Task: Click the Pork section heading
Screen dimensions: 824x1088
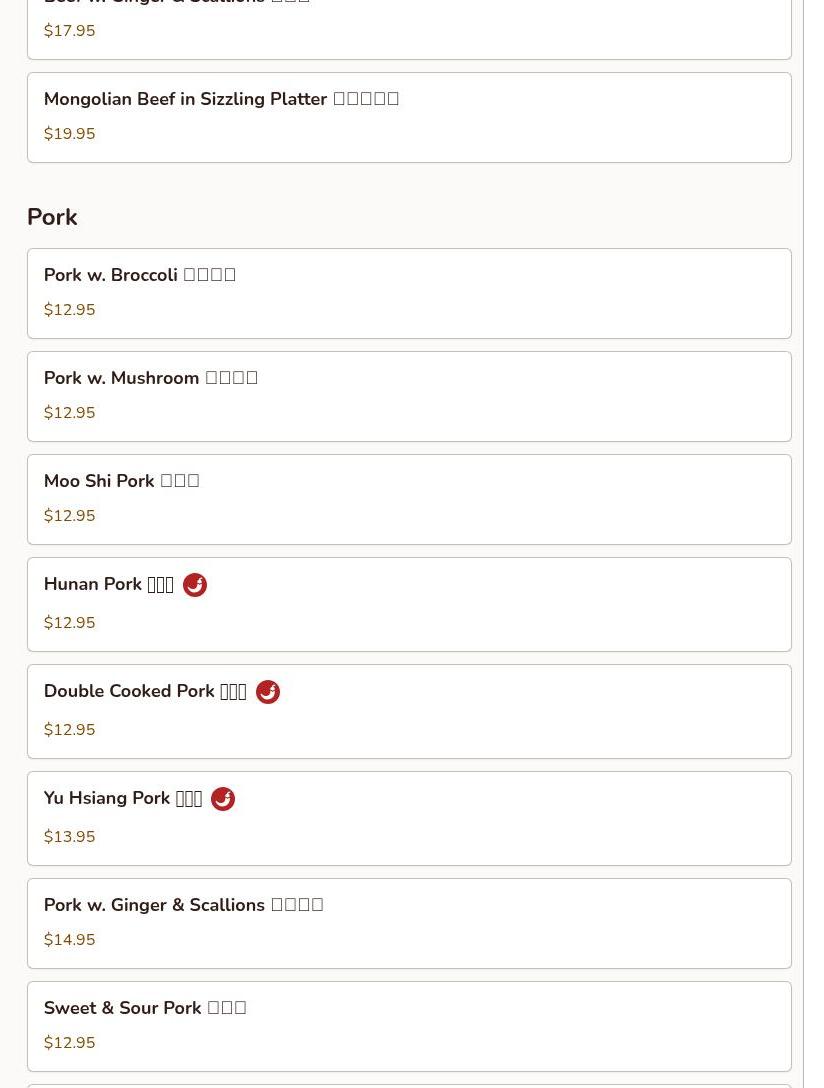Action: click(x=52, y=217)
